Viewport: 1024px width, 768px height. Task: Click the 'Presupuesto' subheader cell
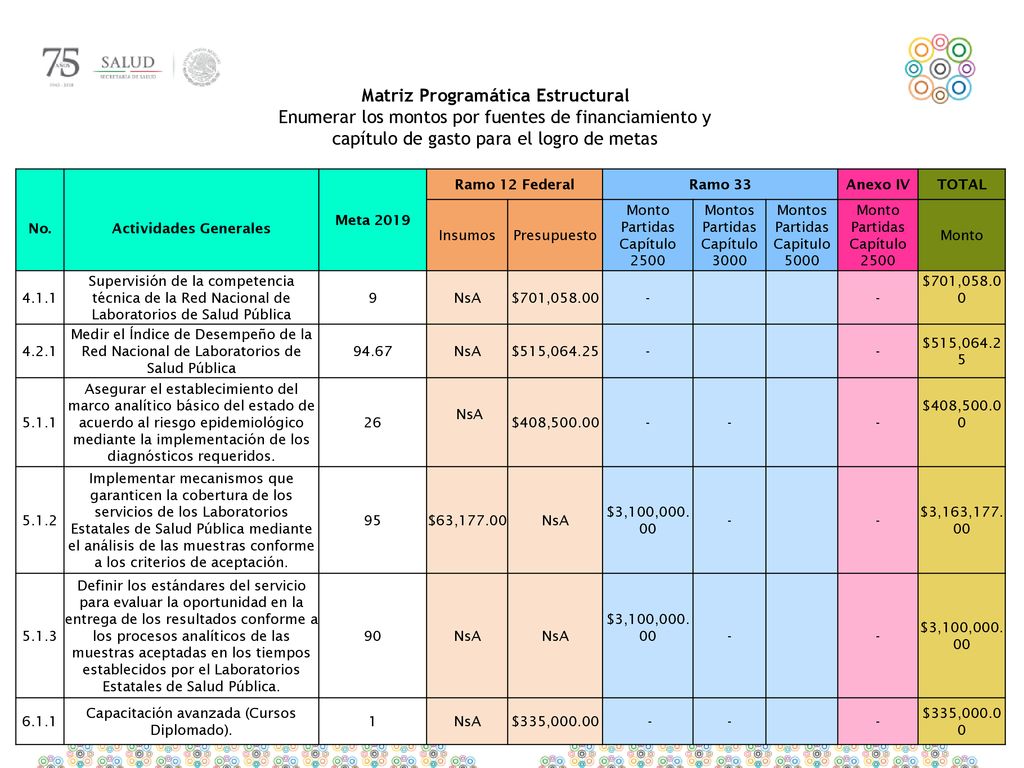pos(555,235)
